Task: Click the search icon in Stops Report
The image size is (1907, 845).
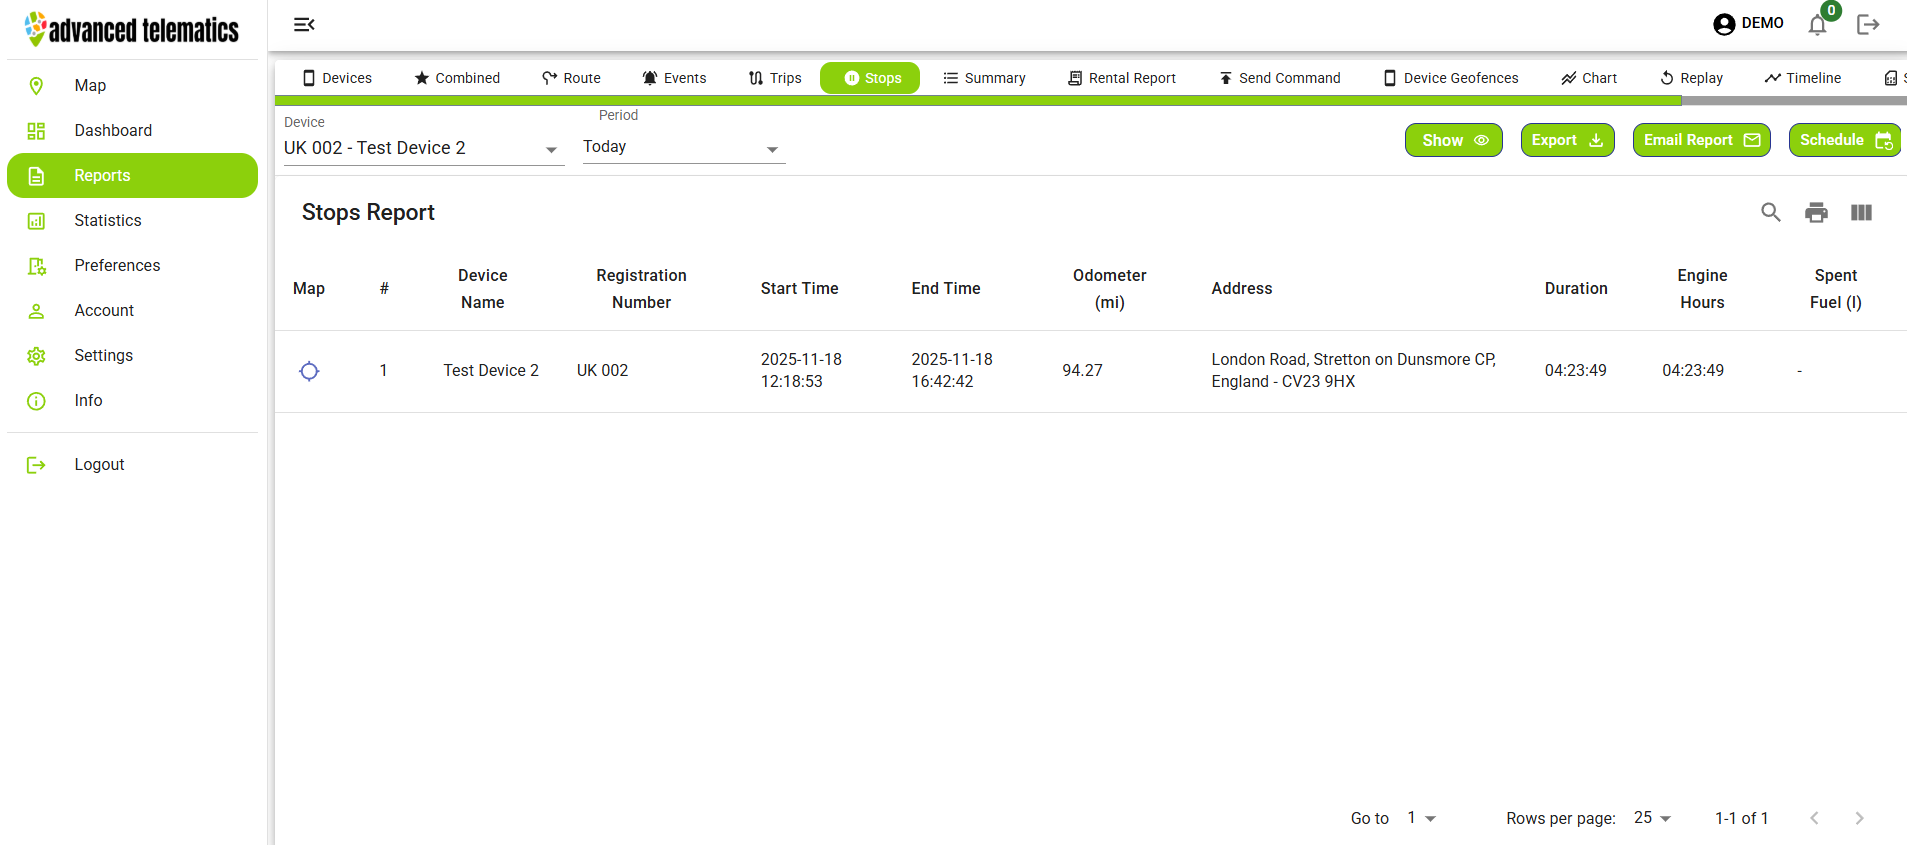Action: pyautogui.click(x=1770, y=212)
